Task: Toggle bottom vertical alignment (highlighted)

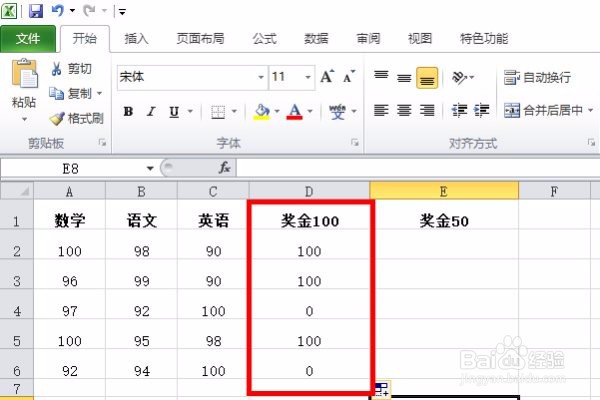Action: point(427,78)
